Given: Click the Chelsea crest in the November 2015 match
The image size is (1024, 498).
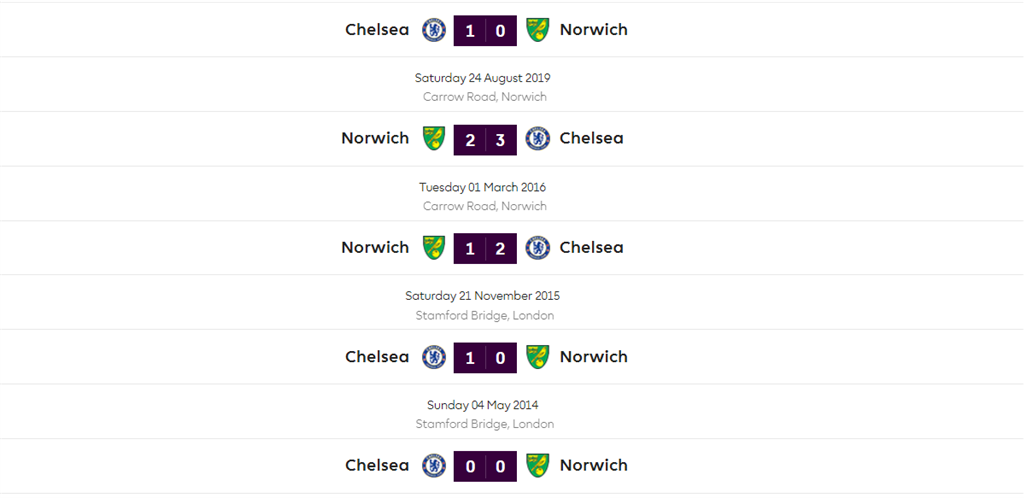Looking at the screenshot, I should tap(434, 357).
